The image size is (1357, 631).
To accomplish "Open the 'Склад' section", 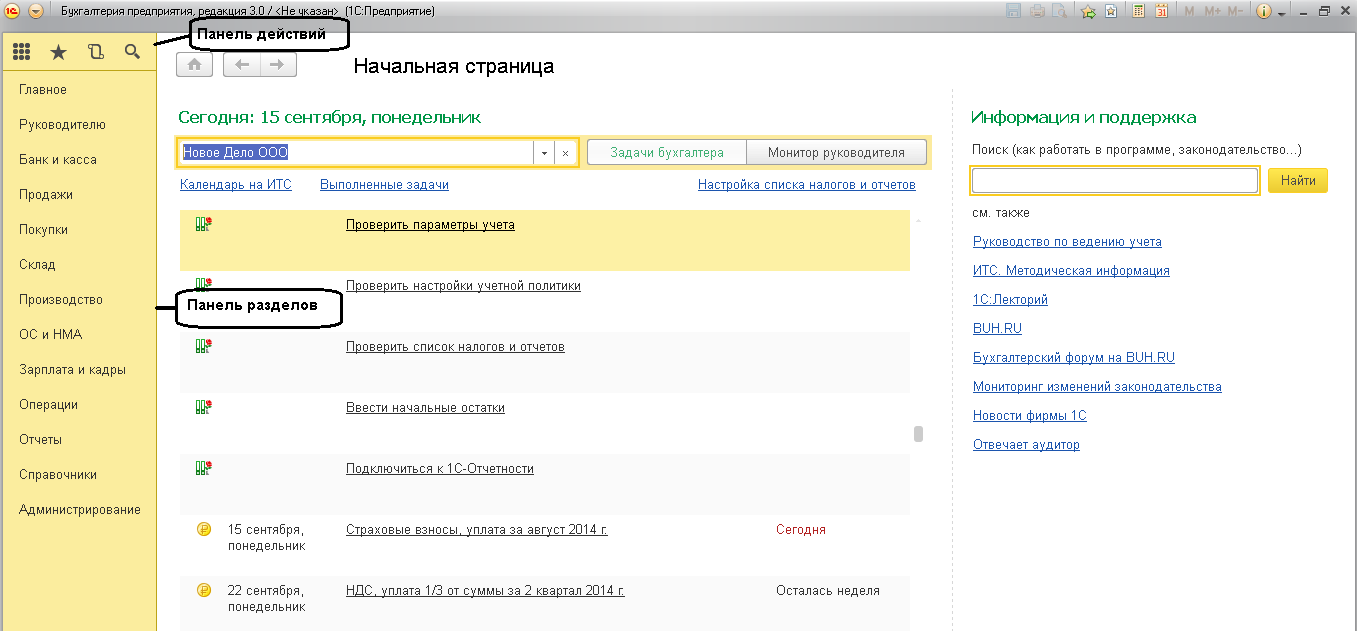I will tap(37, 265).
